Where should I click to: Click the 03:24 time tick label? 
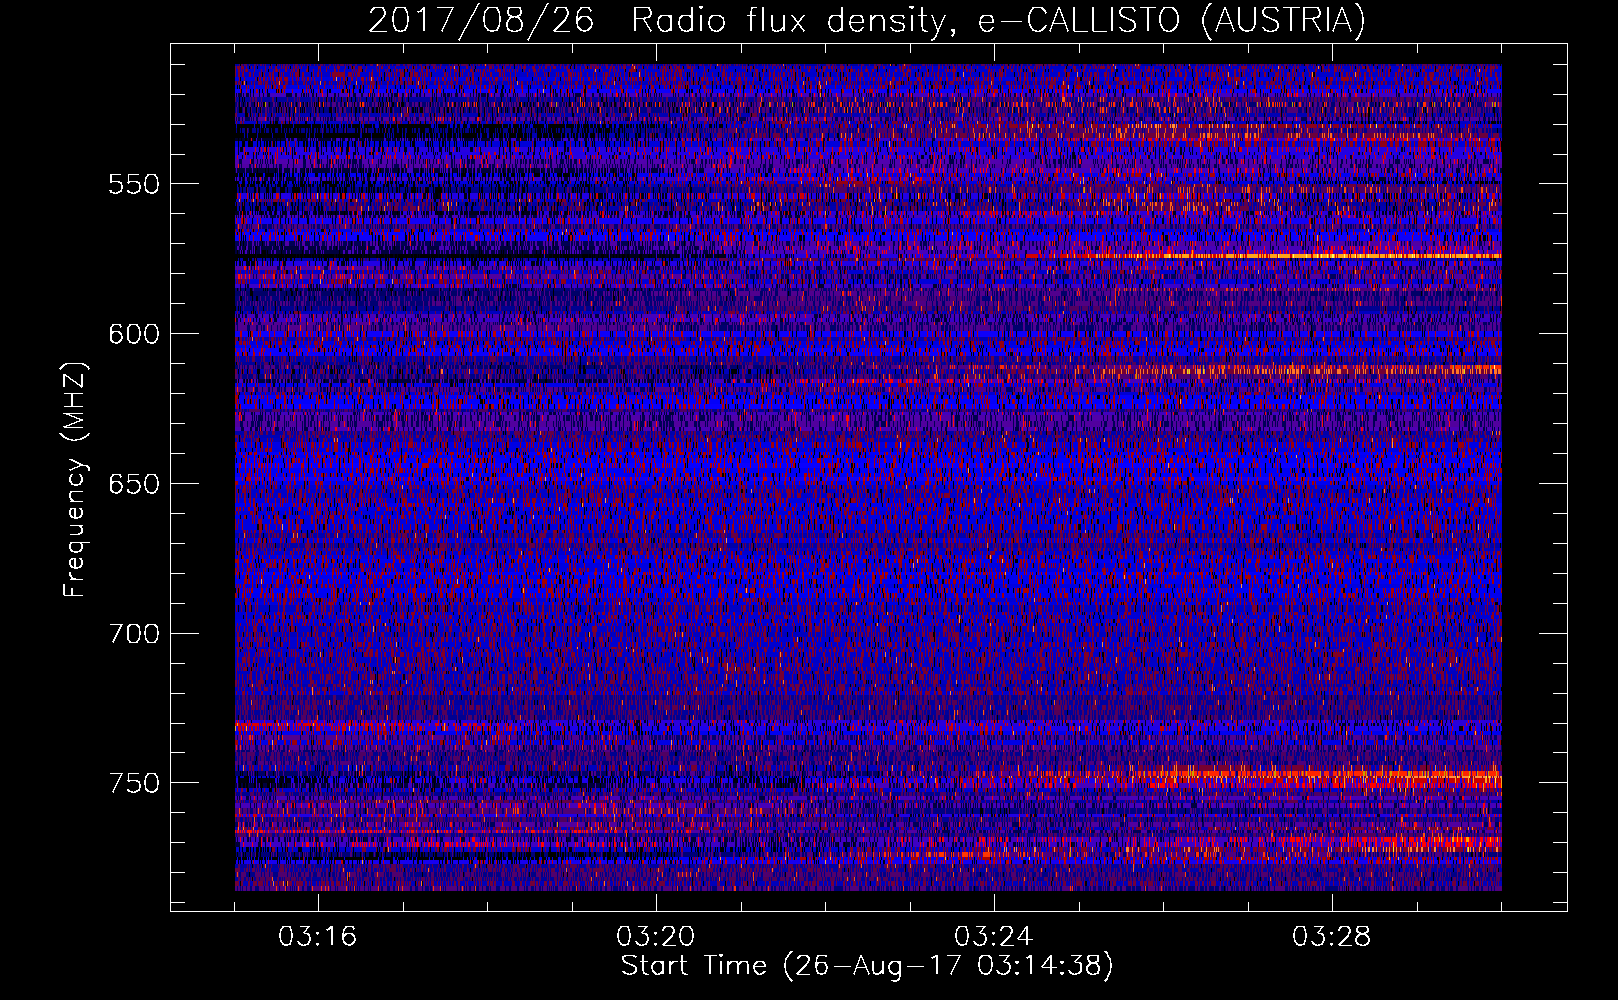[994, 937]
